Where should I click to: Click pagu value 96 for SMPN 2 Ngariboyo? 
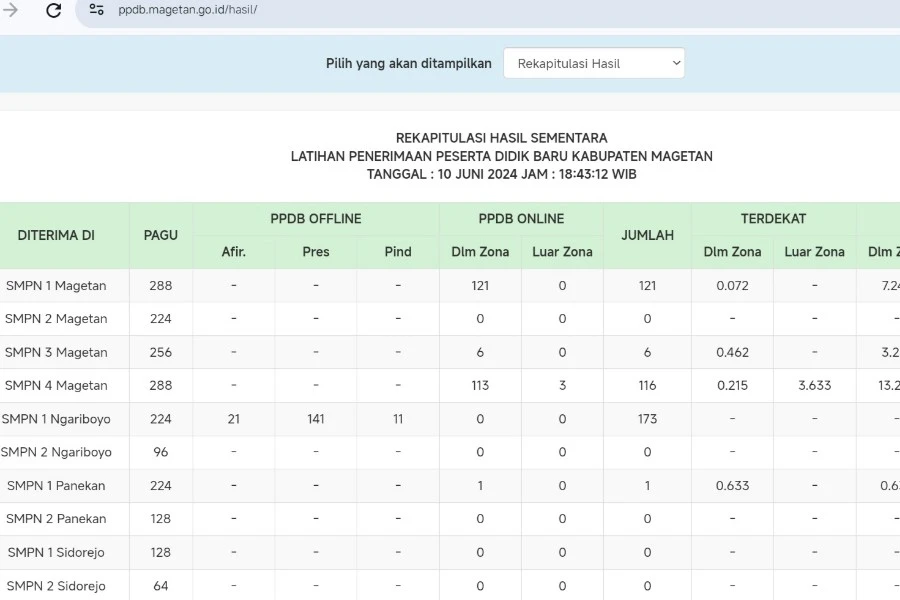161,452
